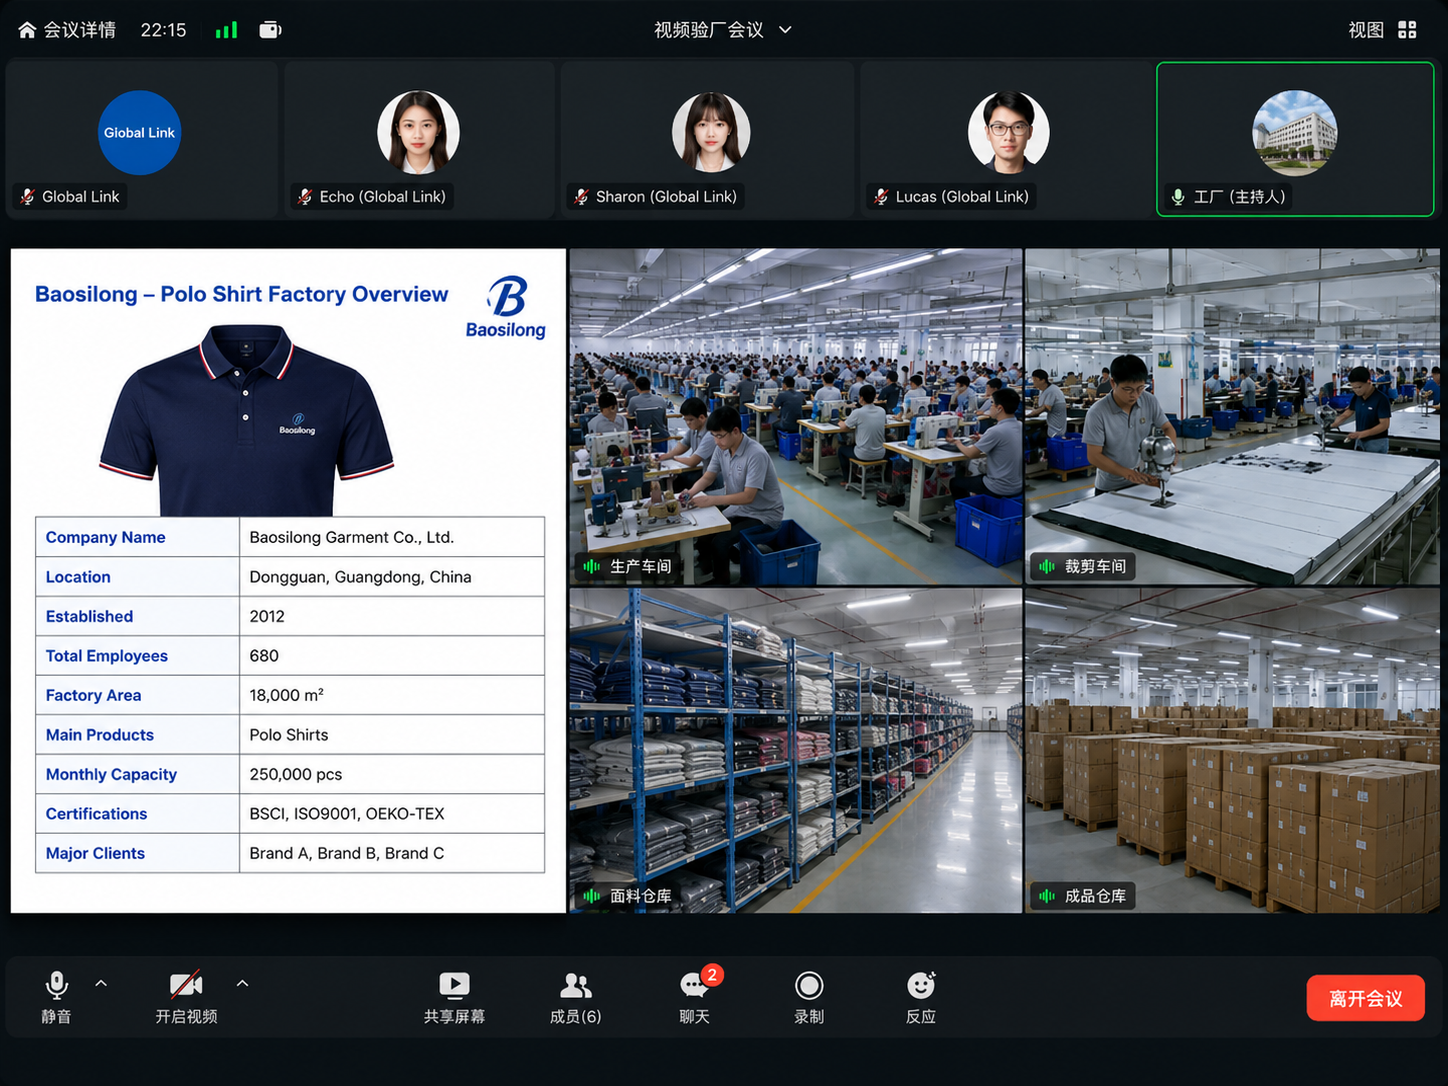Start 录制 recording
The width and height of the screenshot is (1448, 1086).
click(809, 997)
